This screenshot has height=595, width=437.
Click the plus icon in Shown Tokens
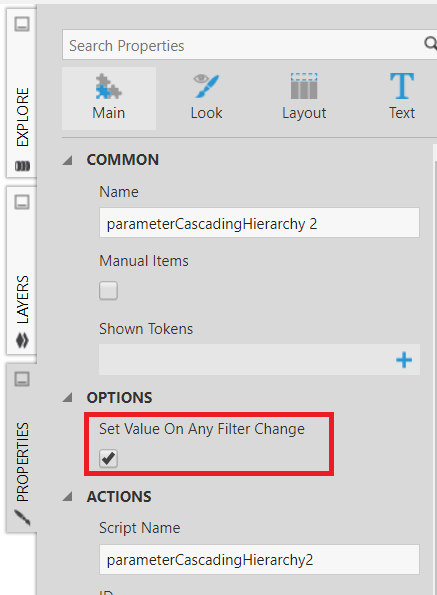(x=404, y=360)
